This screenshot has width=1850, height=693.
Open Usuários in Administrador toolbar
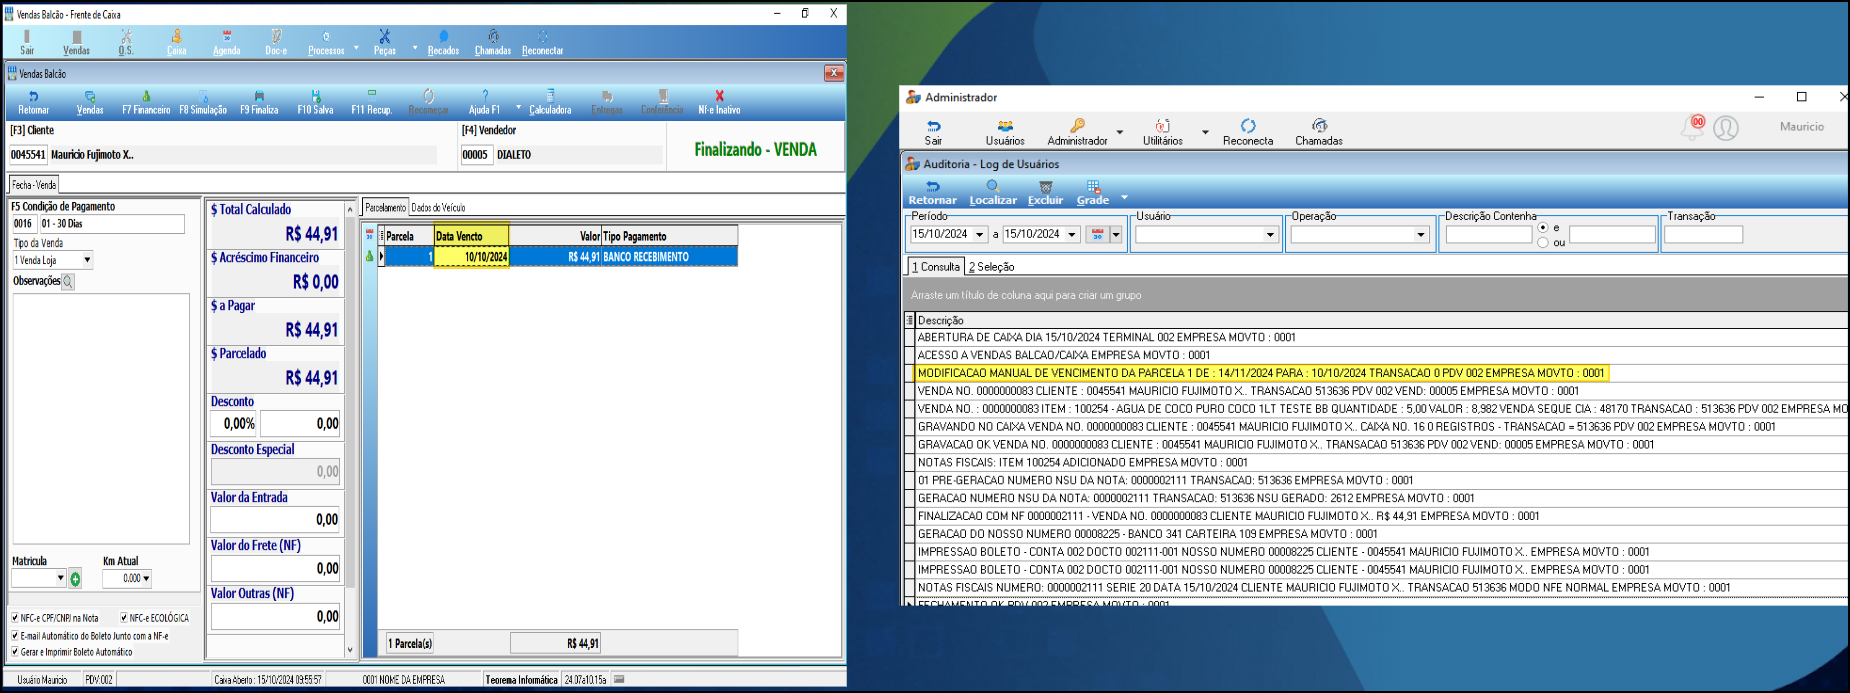point(1005,133)
